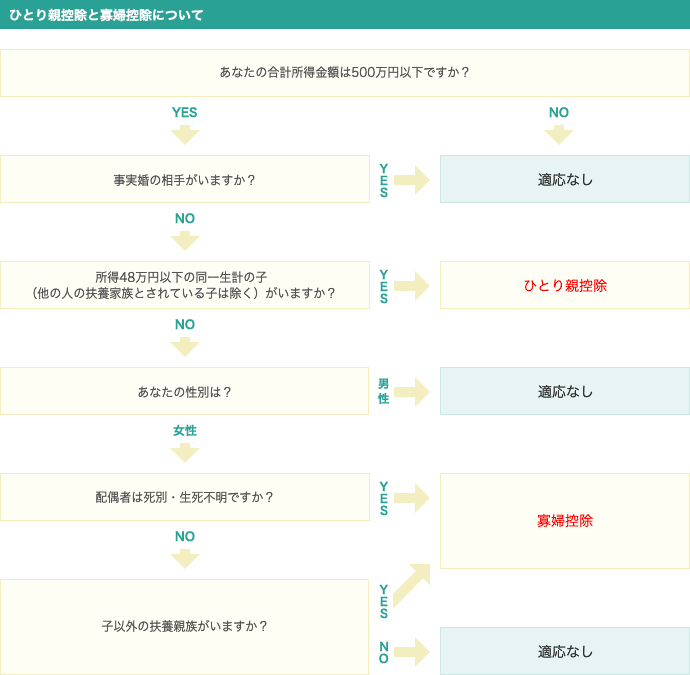Click the right arrow beside the 事実婚 question
690x675 pixels.
coord(411,180)
